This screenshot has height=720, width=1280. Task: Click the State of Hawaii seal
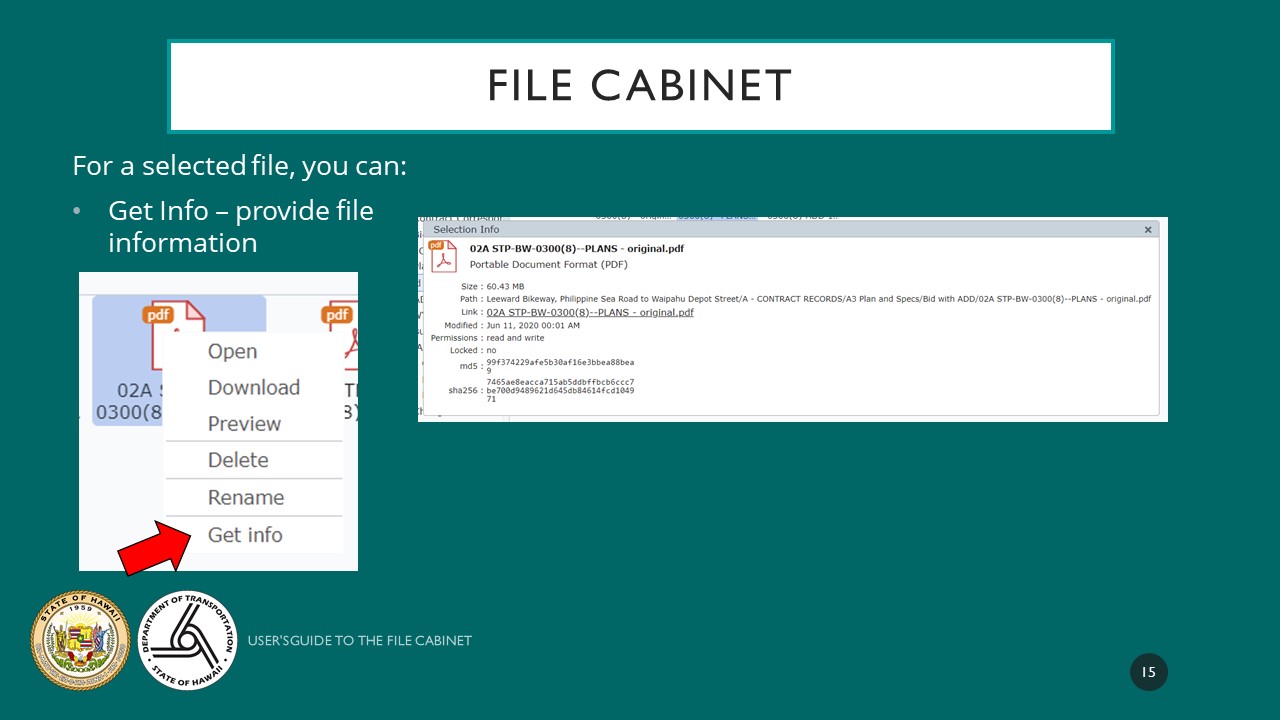tap(80, 640)
